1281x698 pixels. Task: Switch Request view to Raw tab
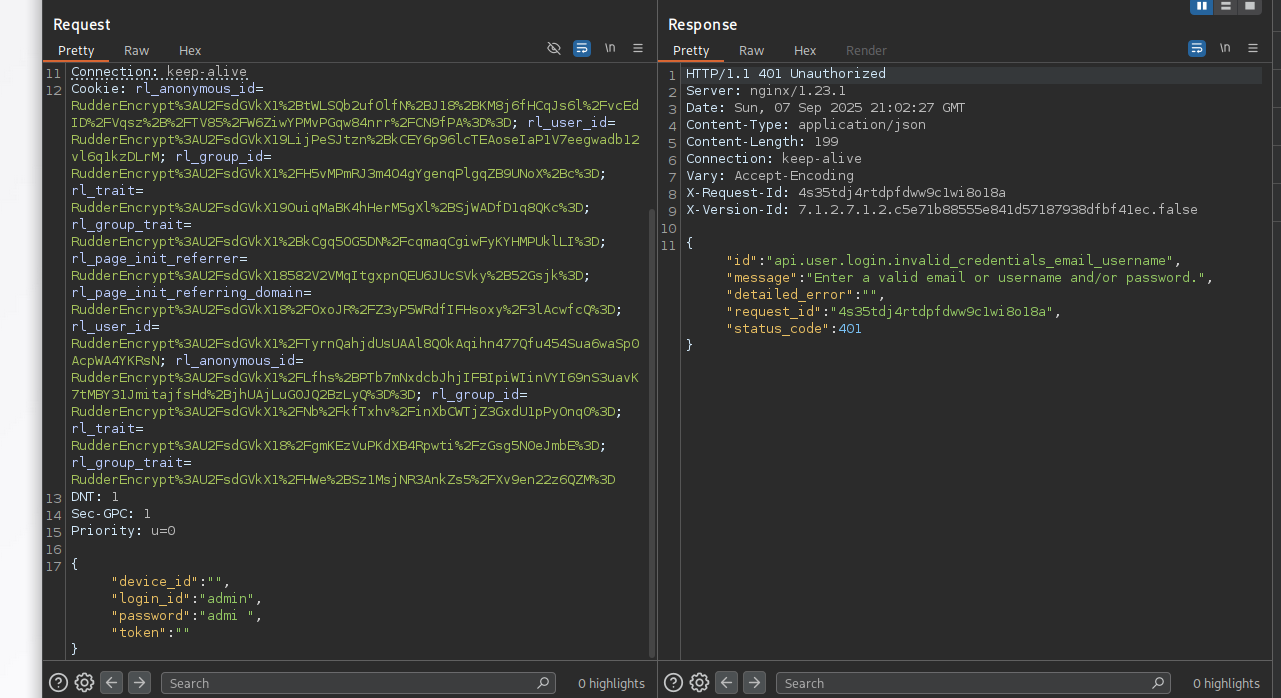137,50
